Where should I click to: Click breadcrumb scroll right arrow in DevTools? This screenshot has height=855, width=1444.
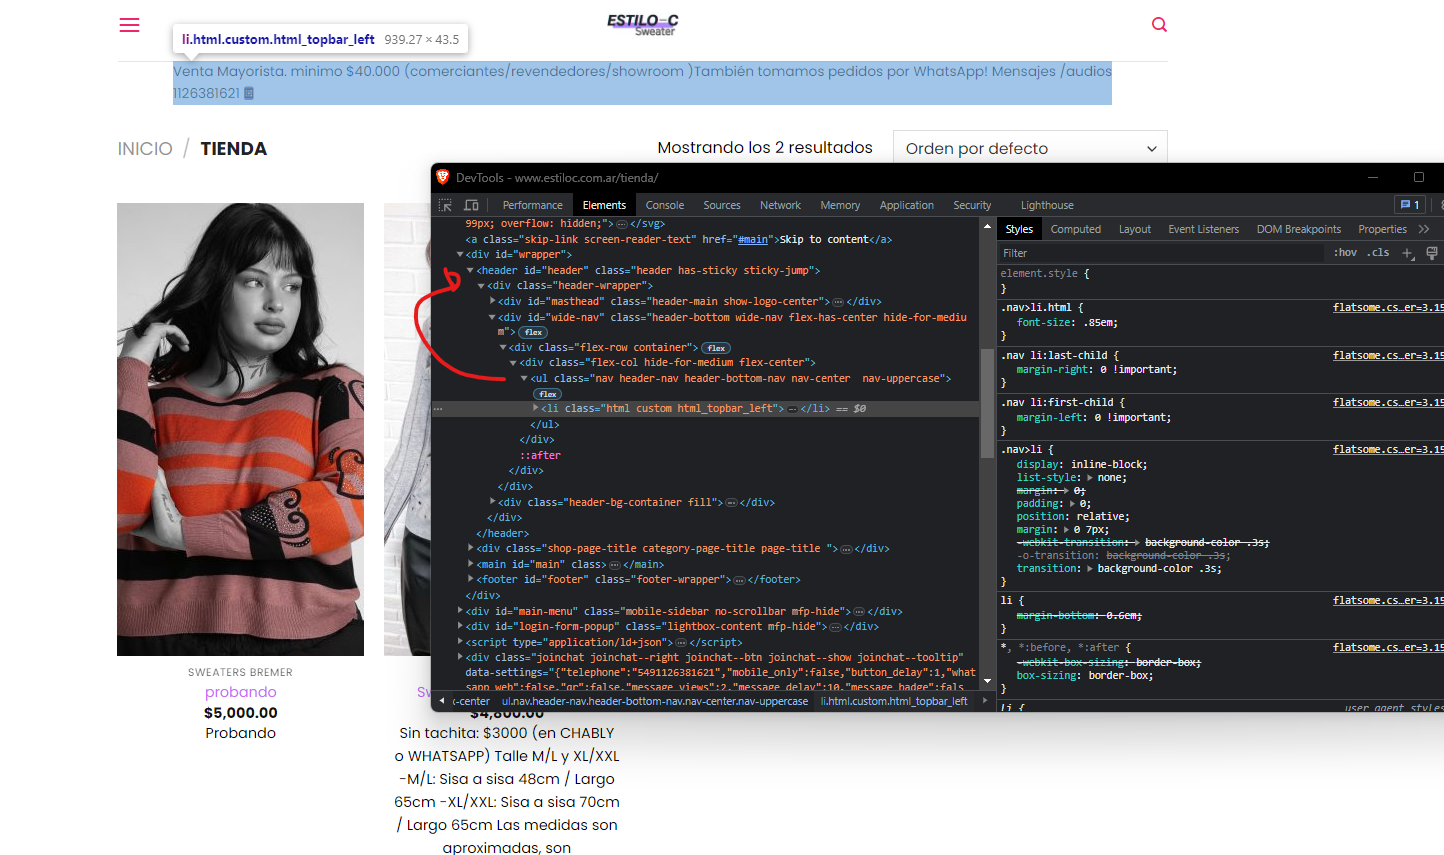985,701
